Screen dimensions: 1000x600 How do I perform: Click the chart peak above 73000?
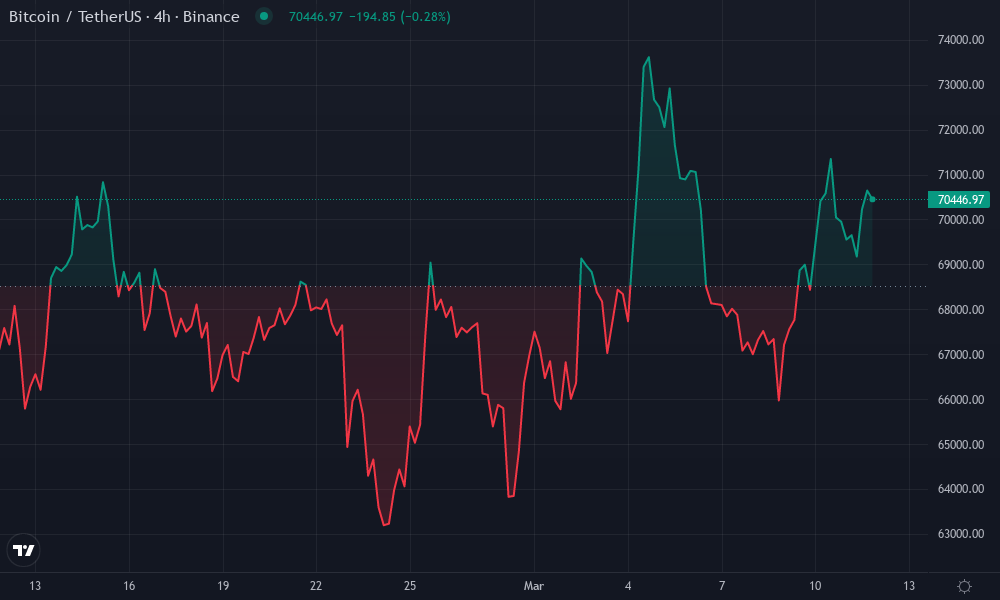click(649, 58)
